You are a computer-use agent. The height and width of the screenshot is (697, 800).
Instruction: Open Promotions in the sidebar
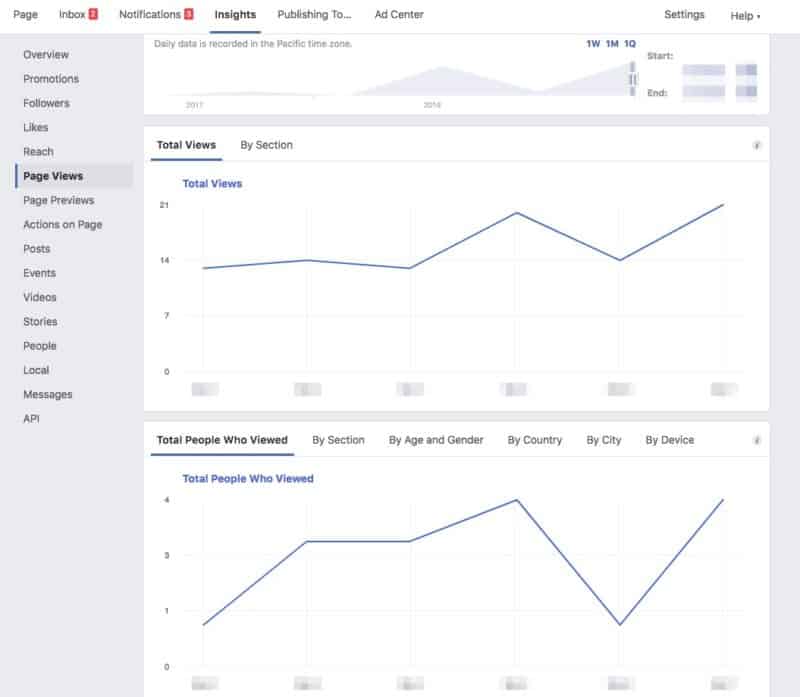click(x=51, y=79)
